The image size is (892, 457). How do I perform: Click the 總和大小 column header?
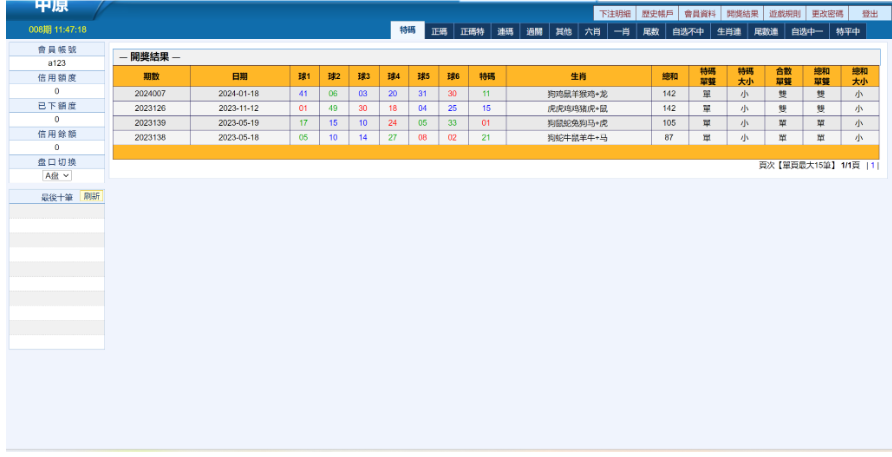(860, 76)
